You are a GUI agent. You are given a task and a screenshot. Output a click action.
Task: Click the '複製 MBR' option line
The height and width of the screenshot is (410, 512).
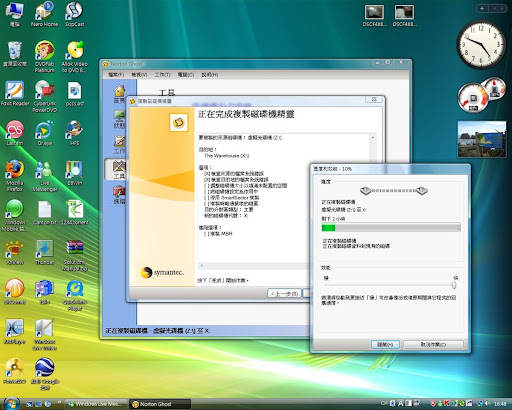click(x=218, y=234)
